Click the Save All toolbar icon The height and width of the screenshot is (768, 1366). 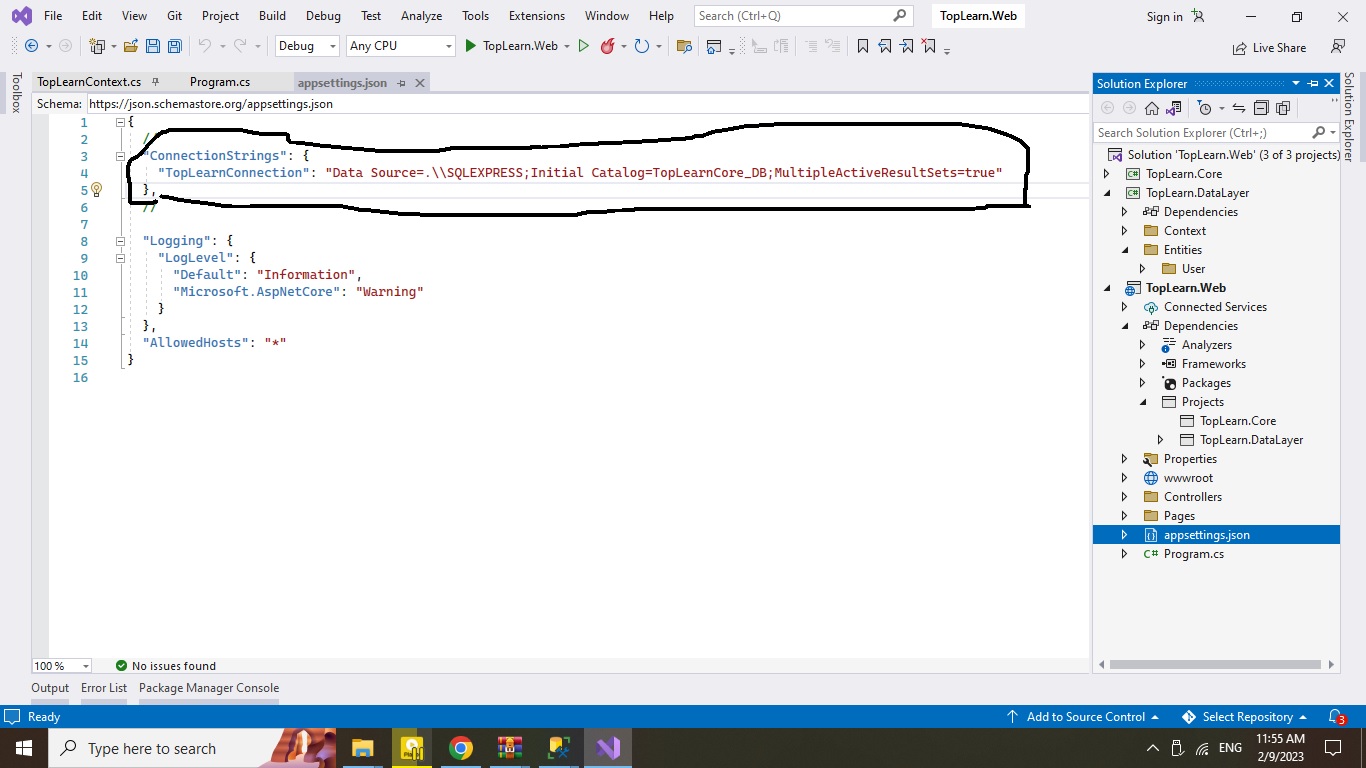pos(175,46)
